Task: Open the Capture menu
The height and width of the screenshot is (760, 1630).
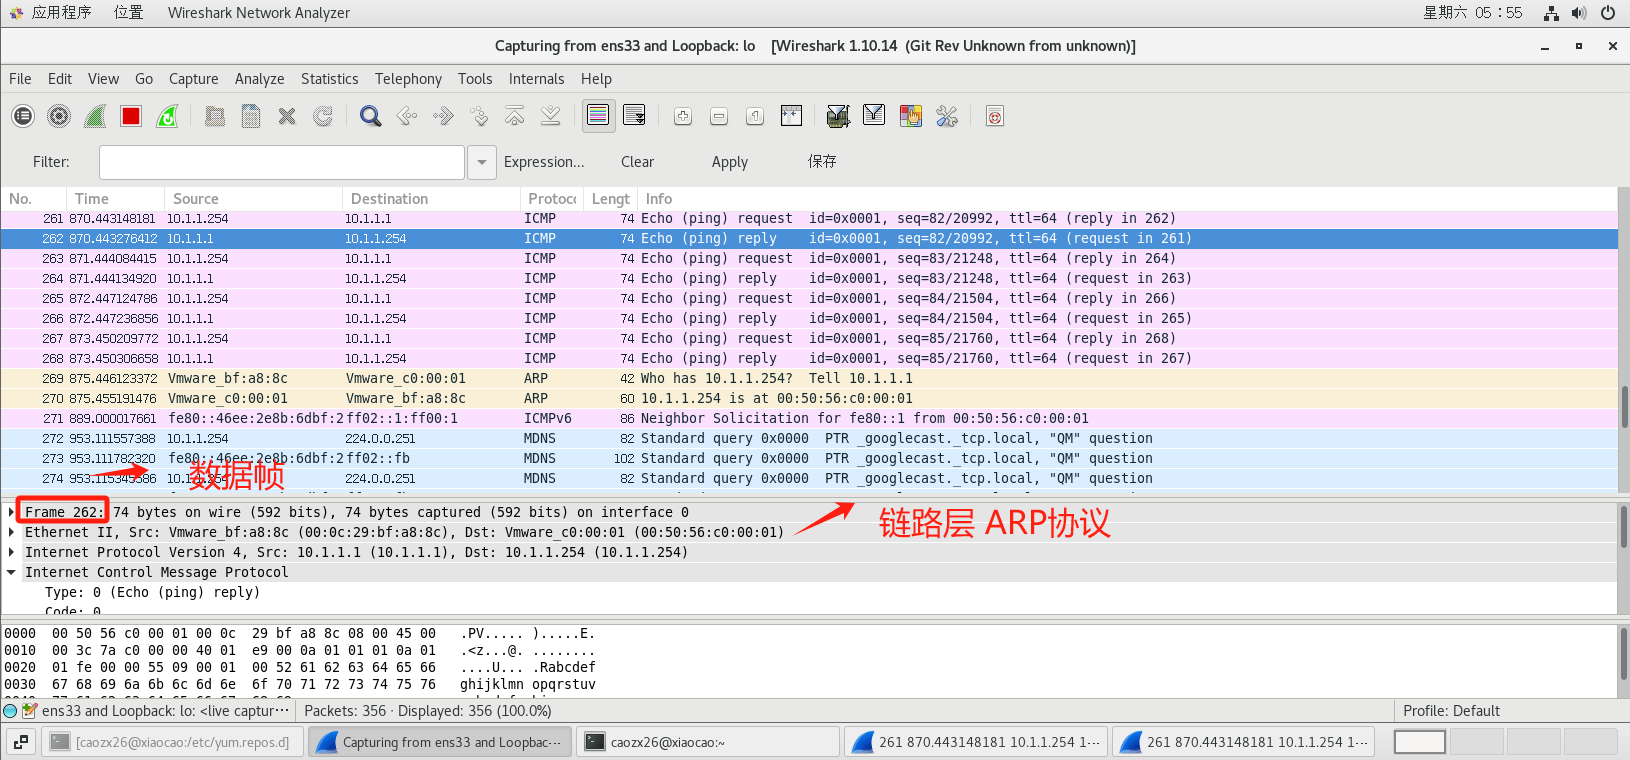Action: (193, 79)
